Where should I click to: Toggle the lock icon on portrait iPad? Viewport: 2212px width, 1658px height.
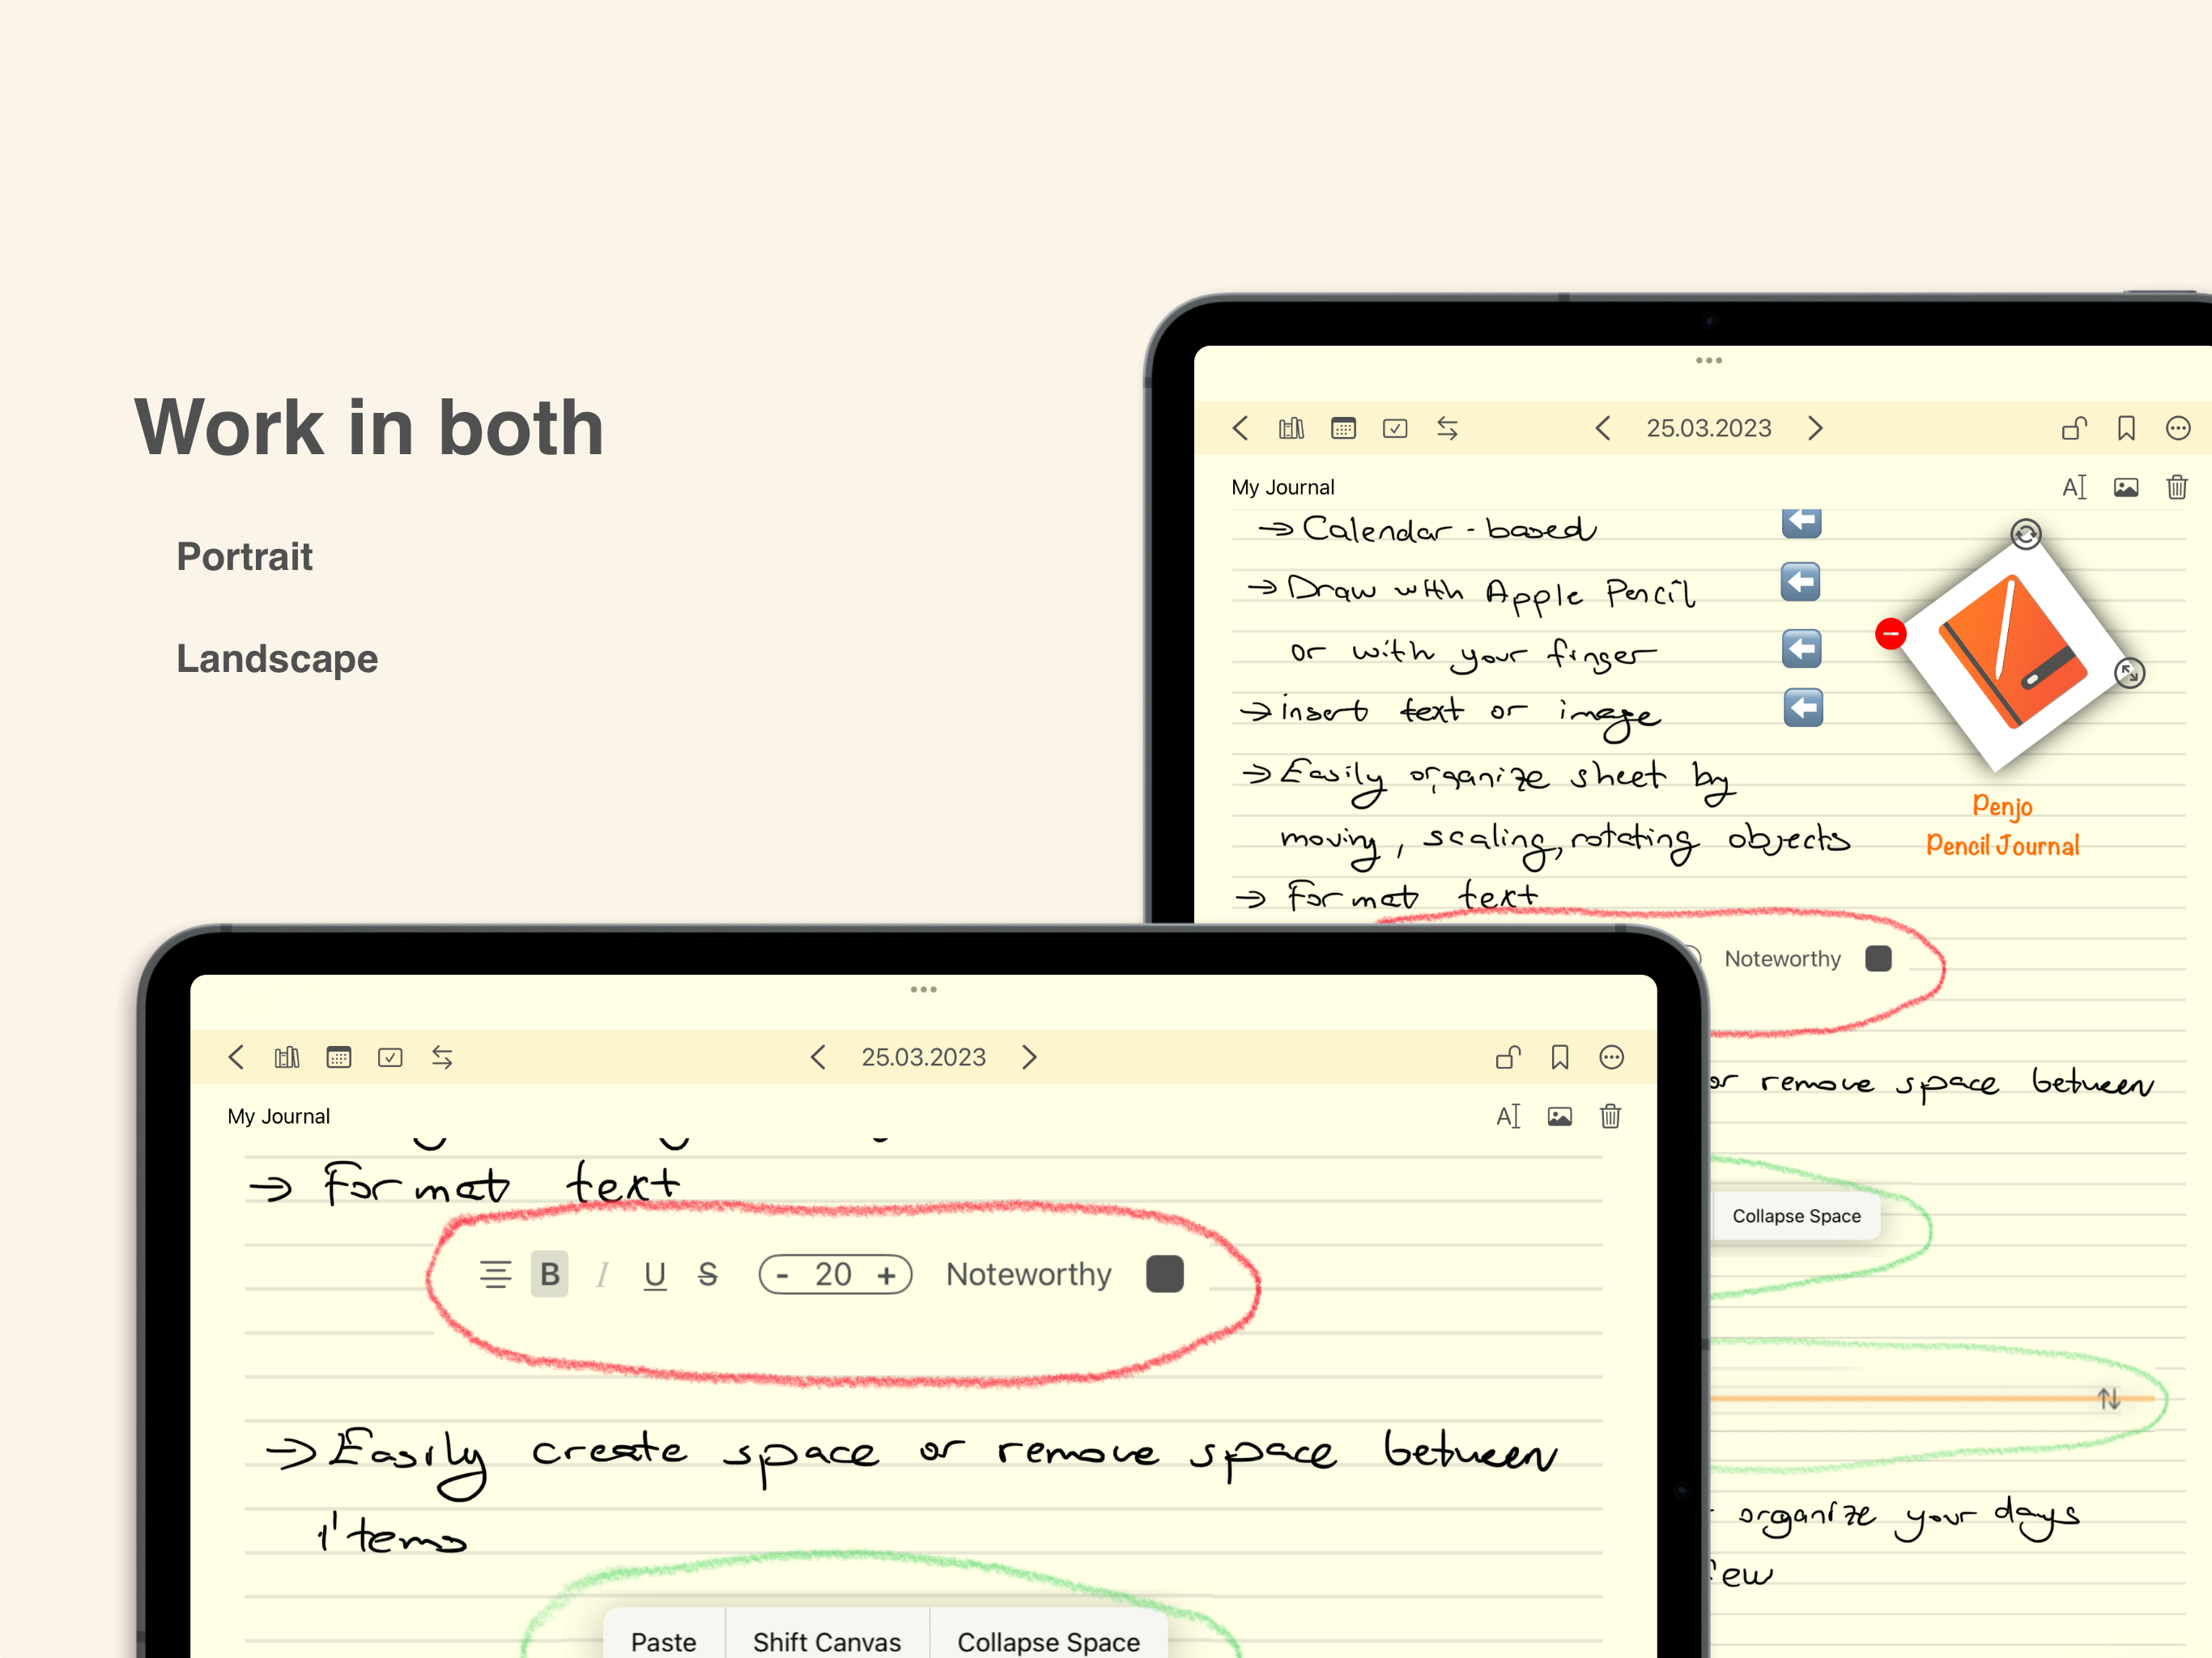pyautogui.click(x=2074, y=428)
